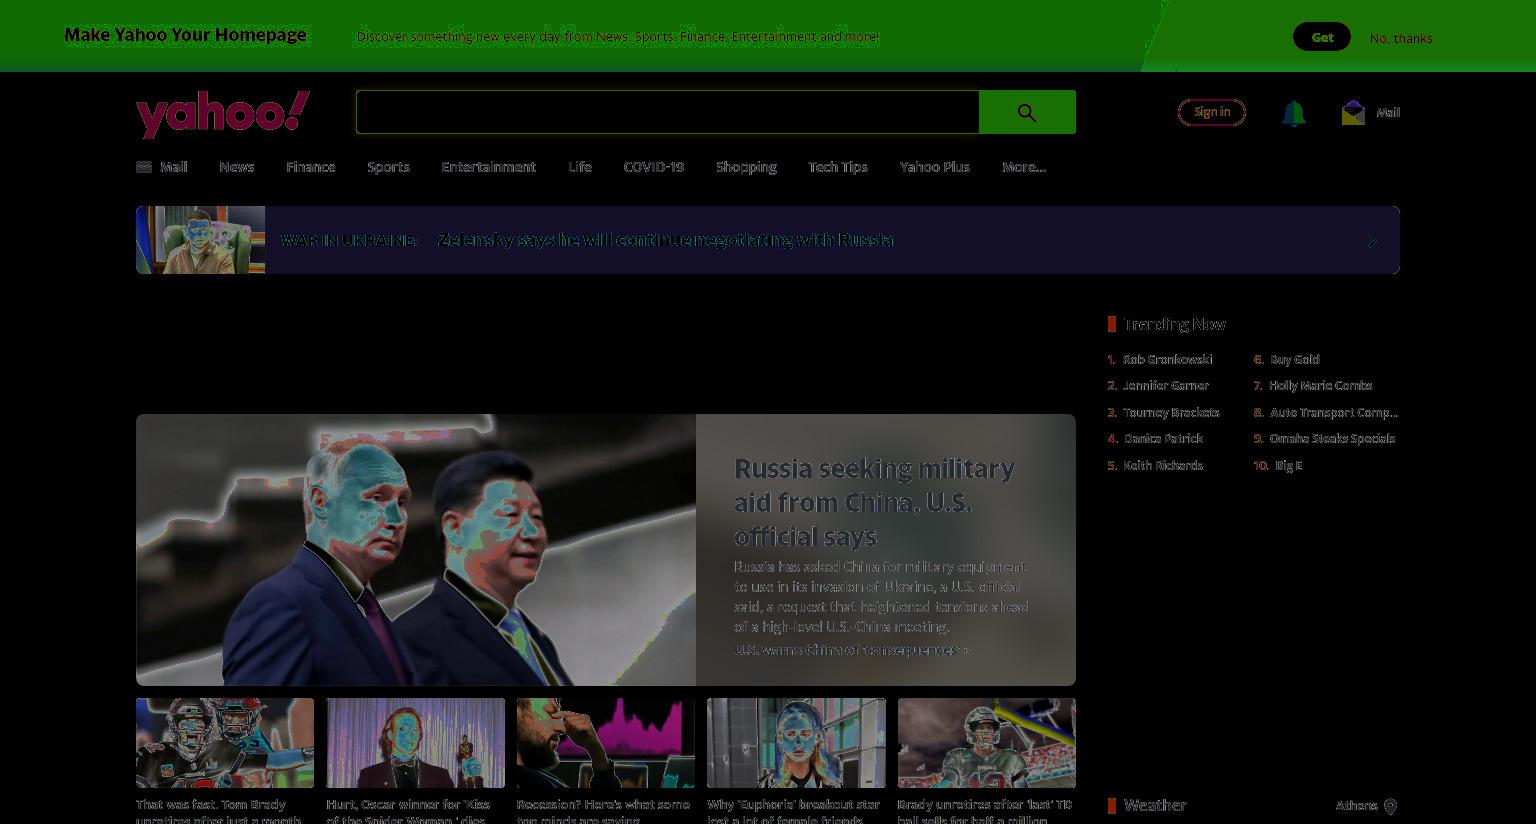This screenshot has height=824, width=1536.
Task: Click the Make Yahoo Your Homepage text
Action: click(x=185, y=35)
